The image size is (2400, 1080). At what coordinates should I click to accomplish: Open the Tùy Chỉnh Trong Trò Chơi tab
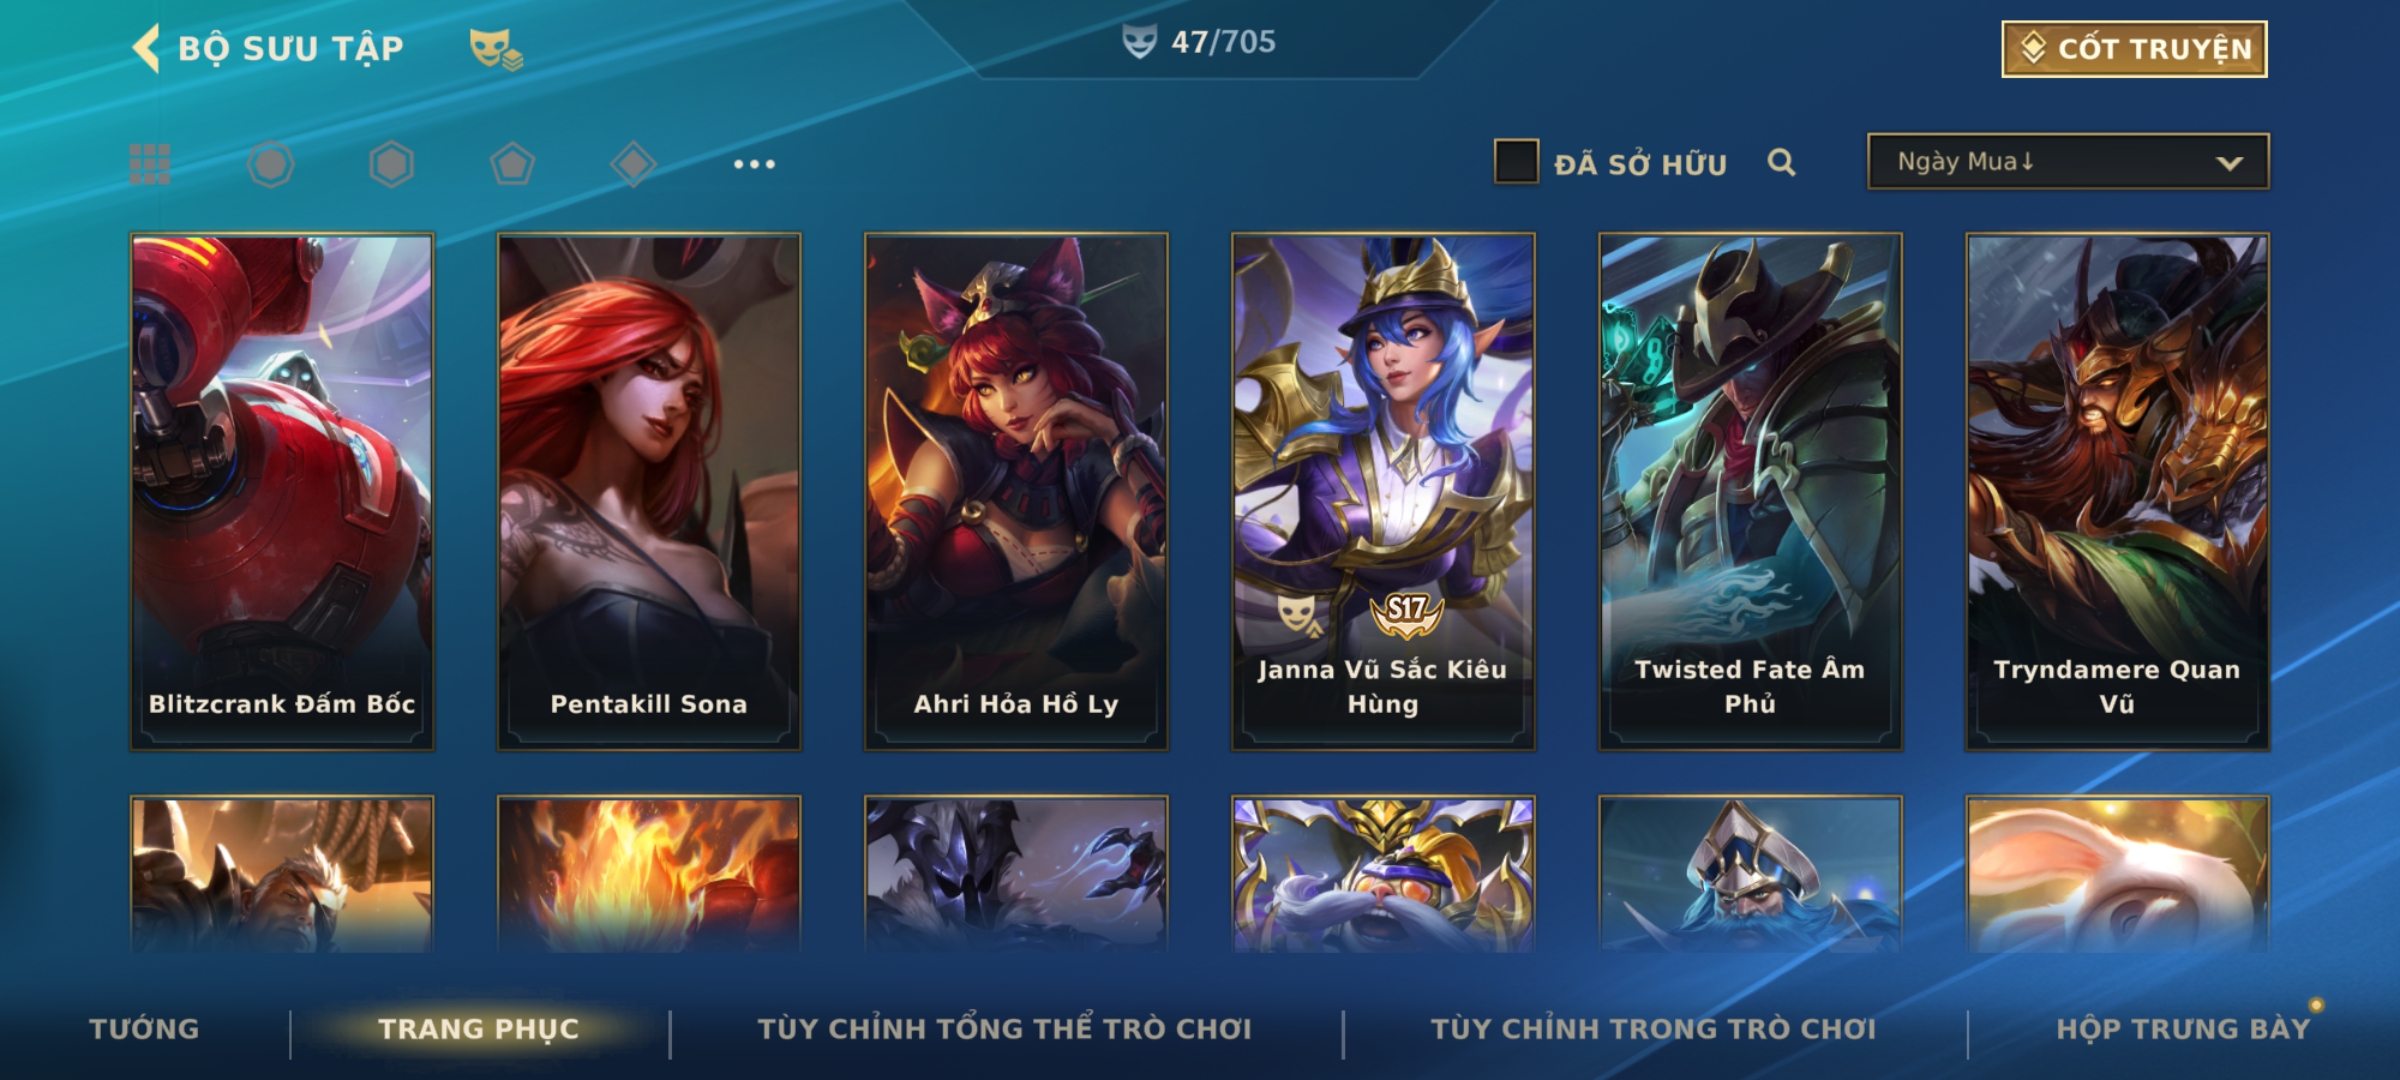click(x=1653, y=1029)
